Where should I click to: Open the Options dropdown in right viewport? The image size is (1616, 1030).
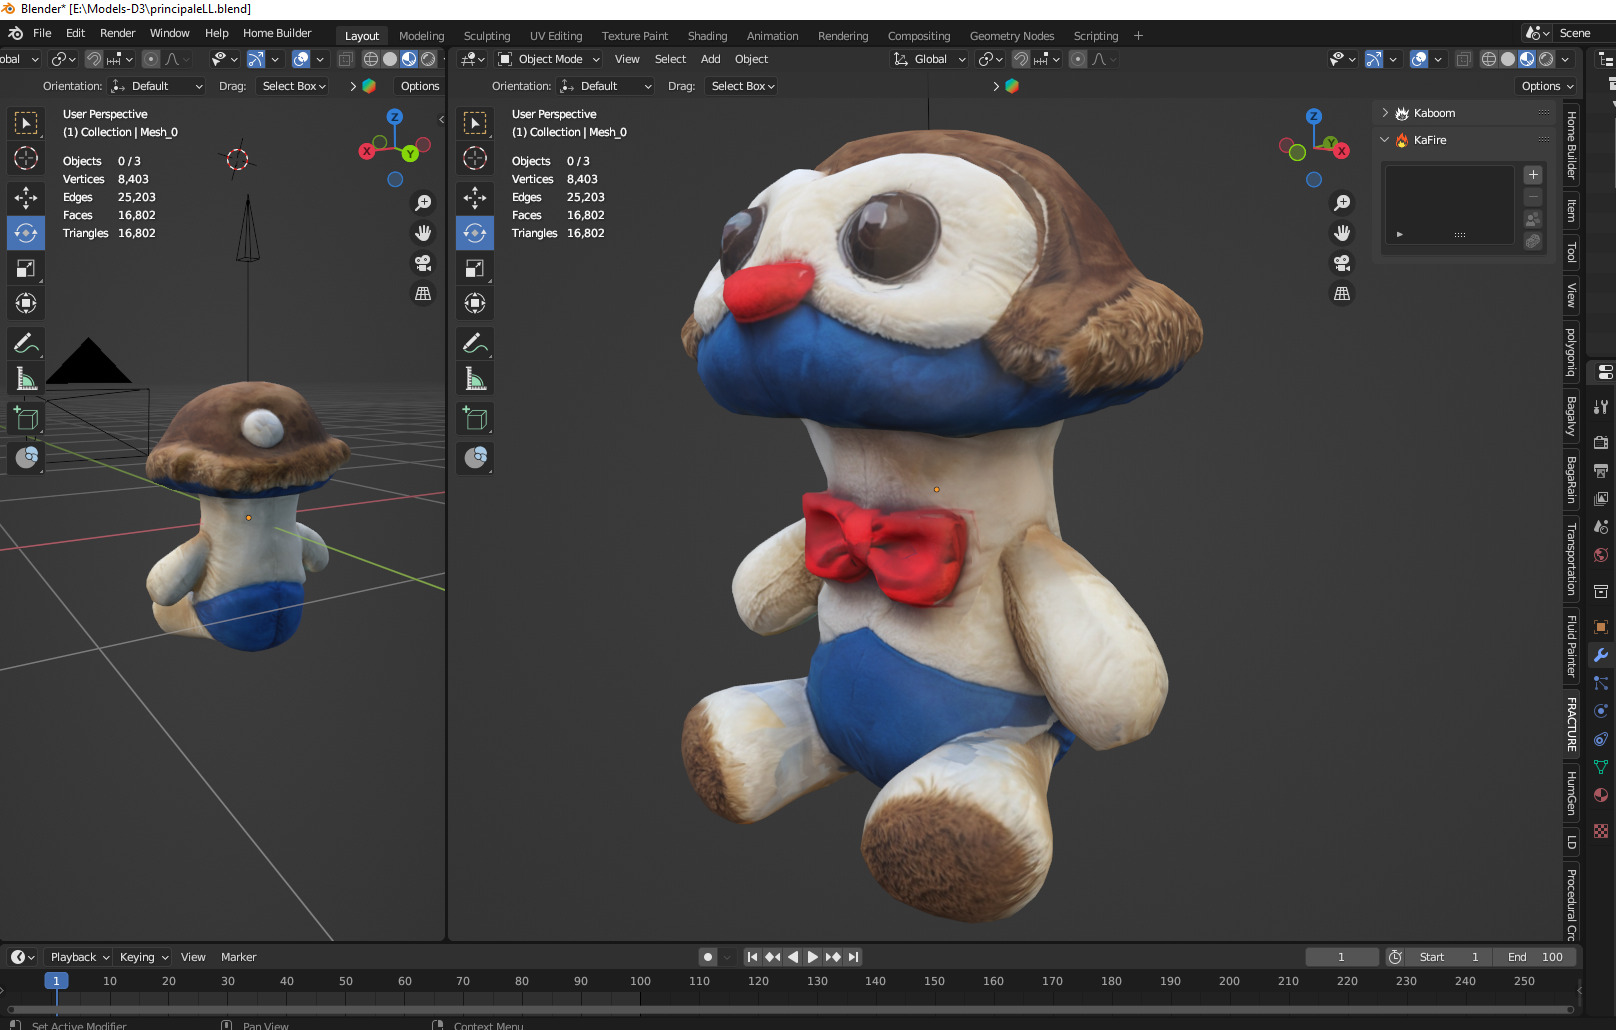(x=1546, y=86)
